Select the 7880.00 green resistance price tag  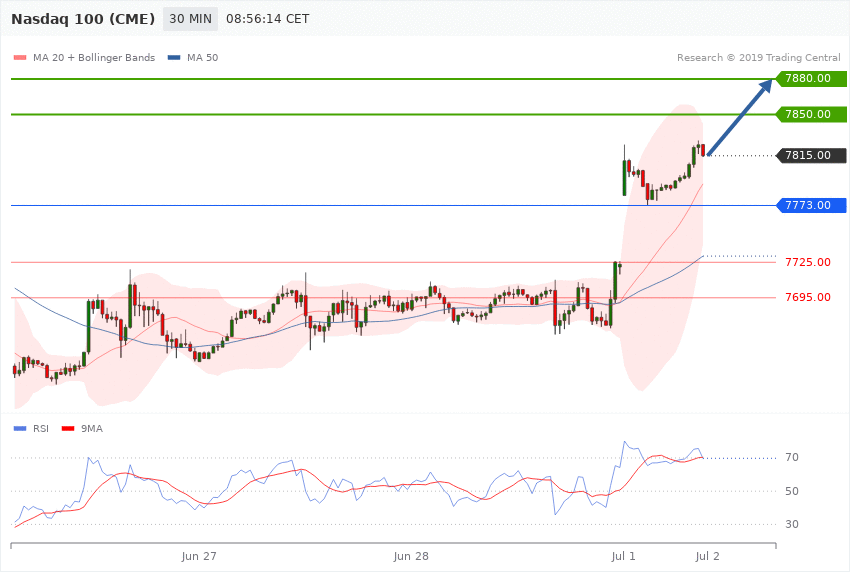tap(812, 79)
